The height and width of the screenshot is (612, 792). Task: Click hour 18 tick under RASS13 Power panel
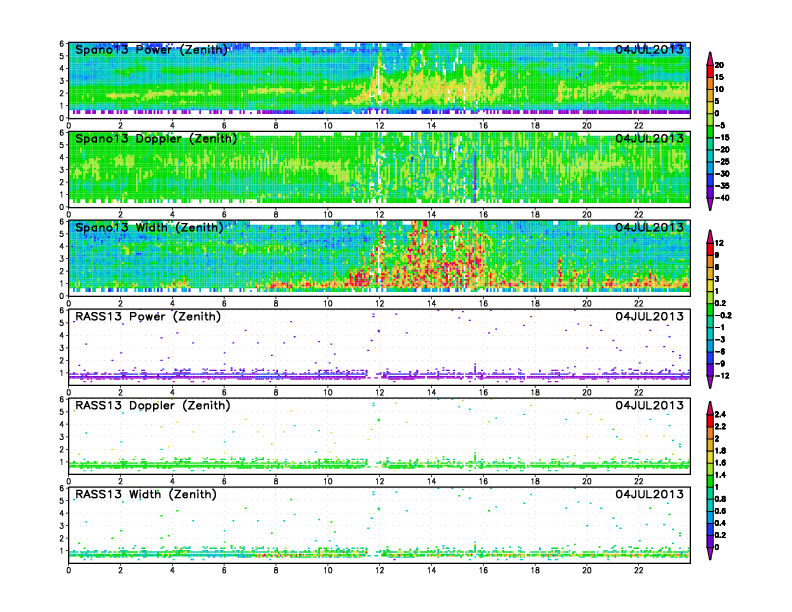535,392
